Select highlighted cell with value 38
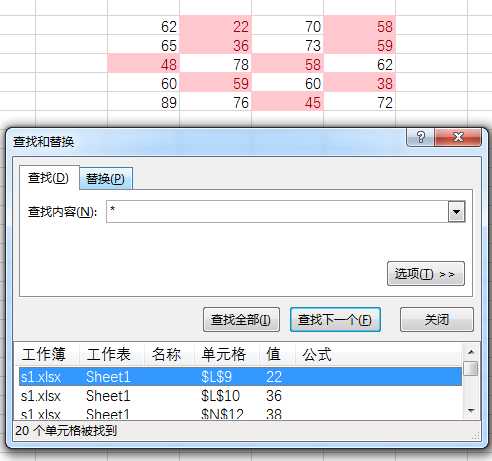This screenshot has width=492, height=461. coord(360,83)
